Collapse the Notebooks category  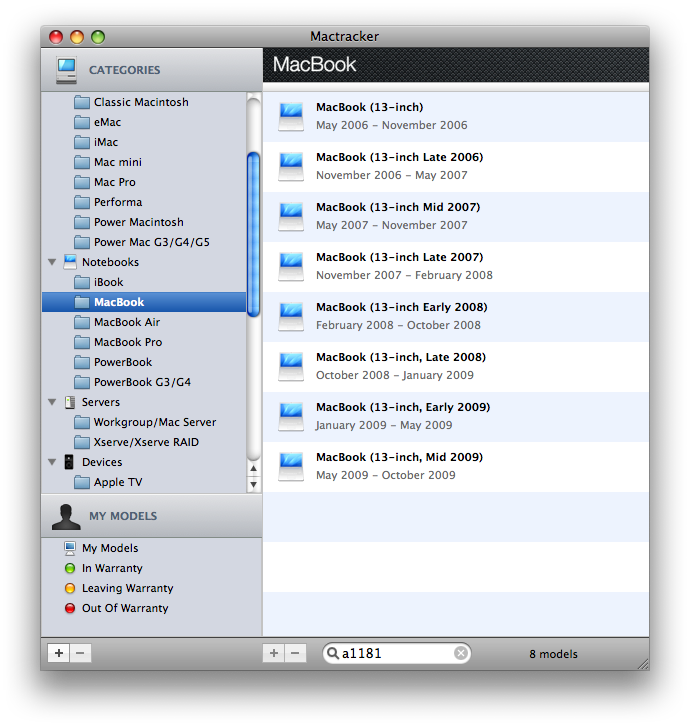pyautogui.click(x=52, y=262)
